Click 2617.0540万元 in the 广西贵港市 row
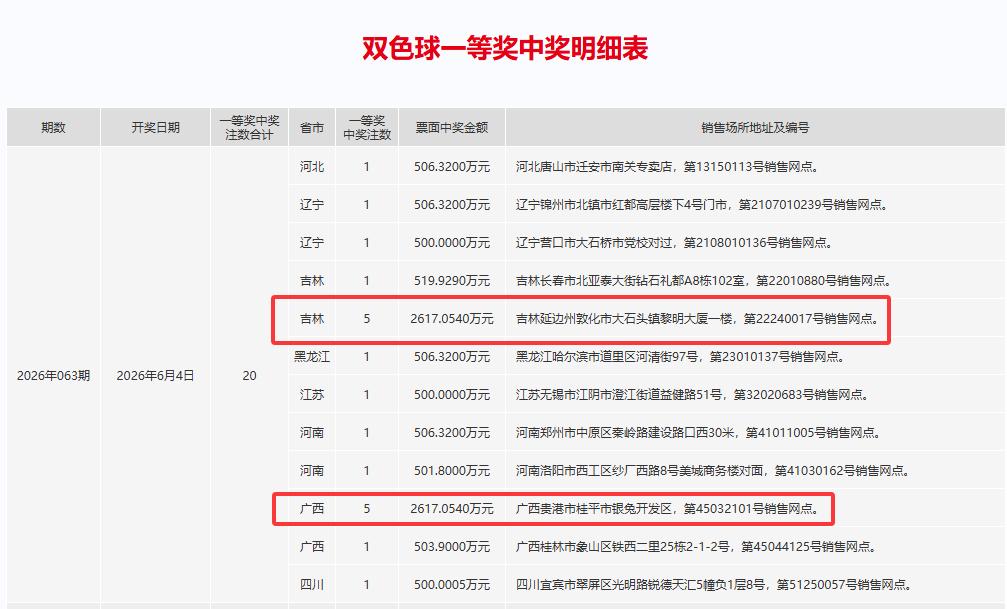The height and width of the screenshot is (609, 1007). click(x=451, y=508)
